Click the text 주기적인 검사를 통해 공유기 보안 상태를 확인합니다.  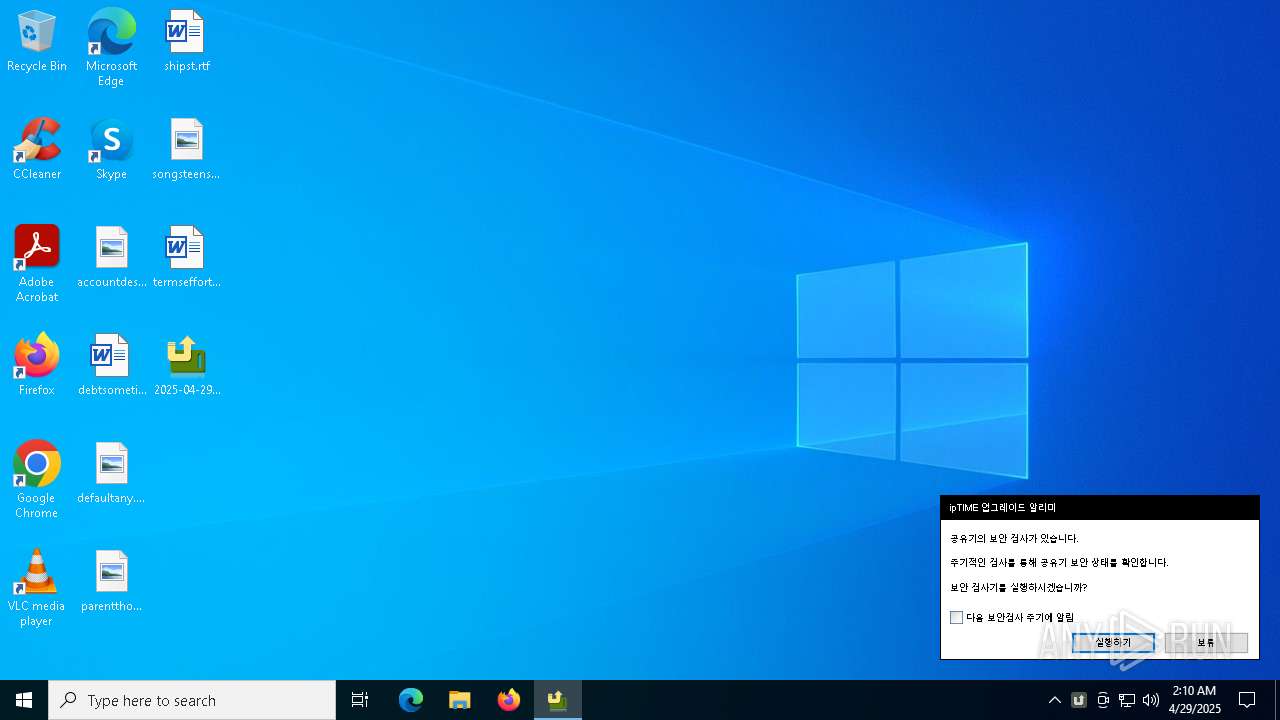(x=1059, y=563)
